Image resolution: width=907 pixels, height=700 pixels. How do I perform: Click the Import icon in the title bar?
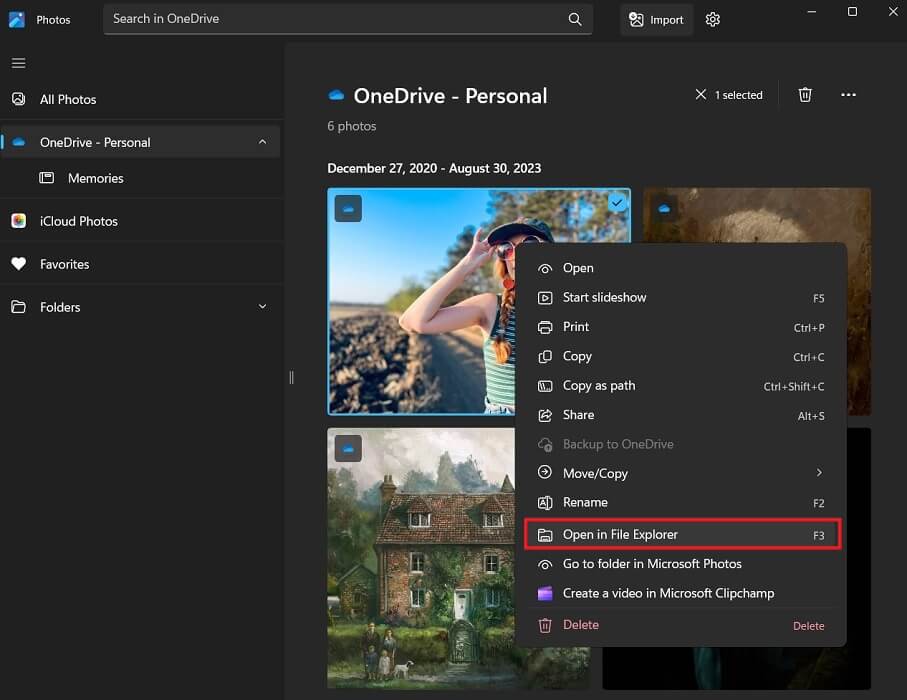(656, 19)
